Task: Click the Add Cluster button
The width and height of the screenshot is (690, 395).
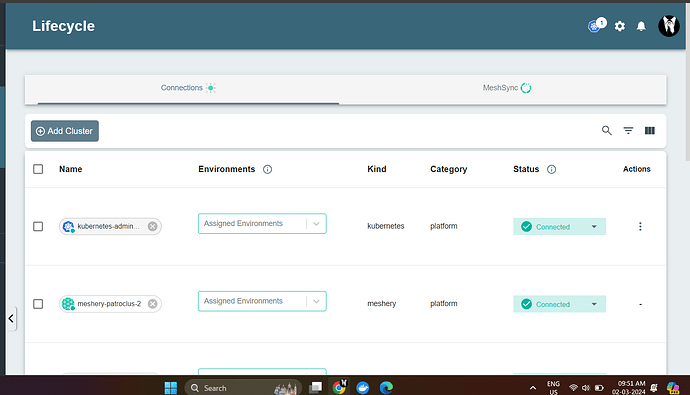Action: (x=65, y=131)
